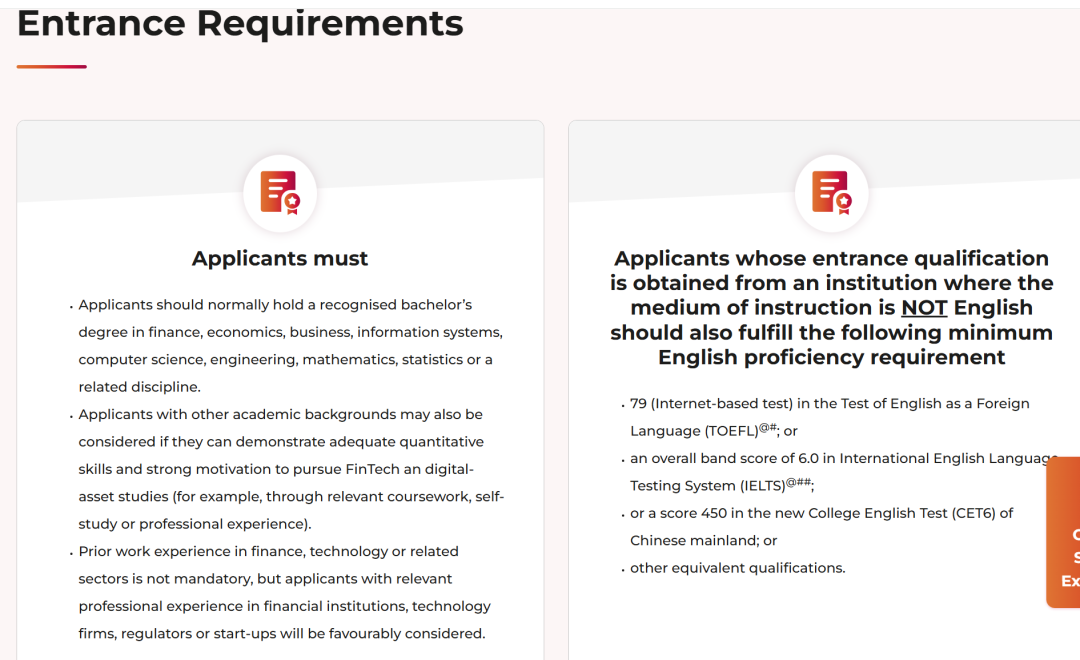Click the English proficiency requirement card heading
The height and width of the screenshot is (660, 1080).
pyautogui.click(x=831, y=307)
